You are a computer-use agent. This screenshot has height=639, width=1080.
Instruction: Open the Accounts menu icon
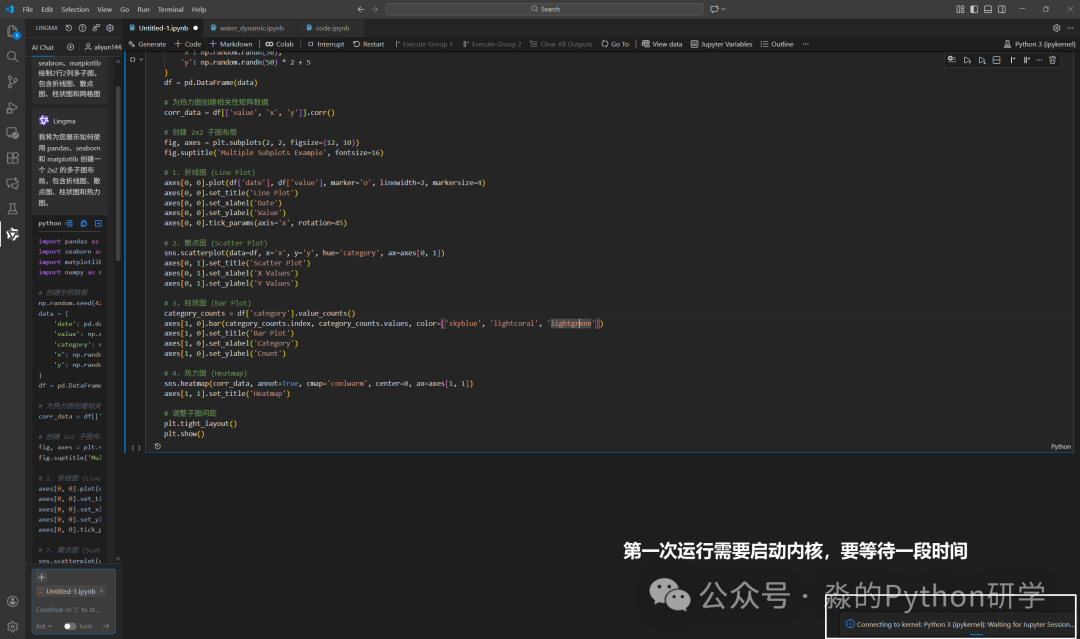pos(12,601)
